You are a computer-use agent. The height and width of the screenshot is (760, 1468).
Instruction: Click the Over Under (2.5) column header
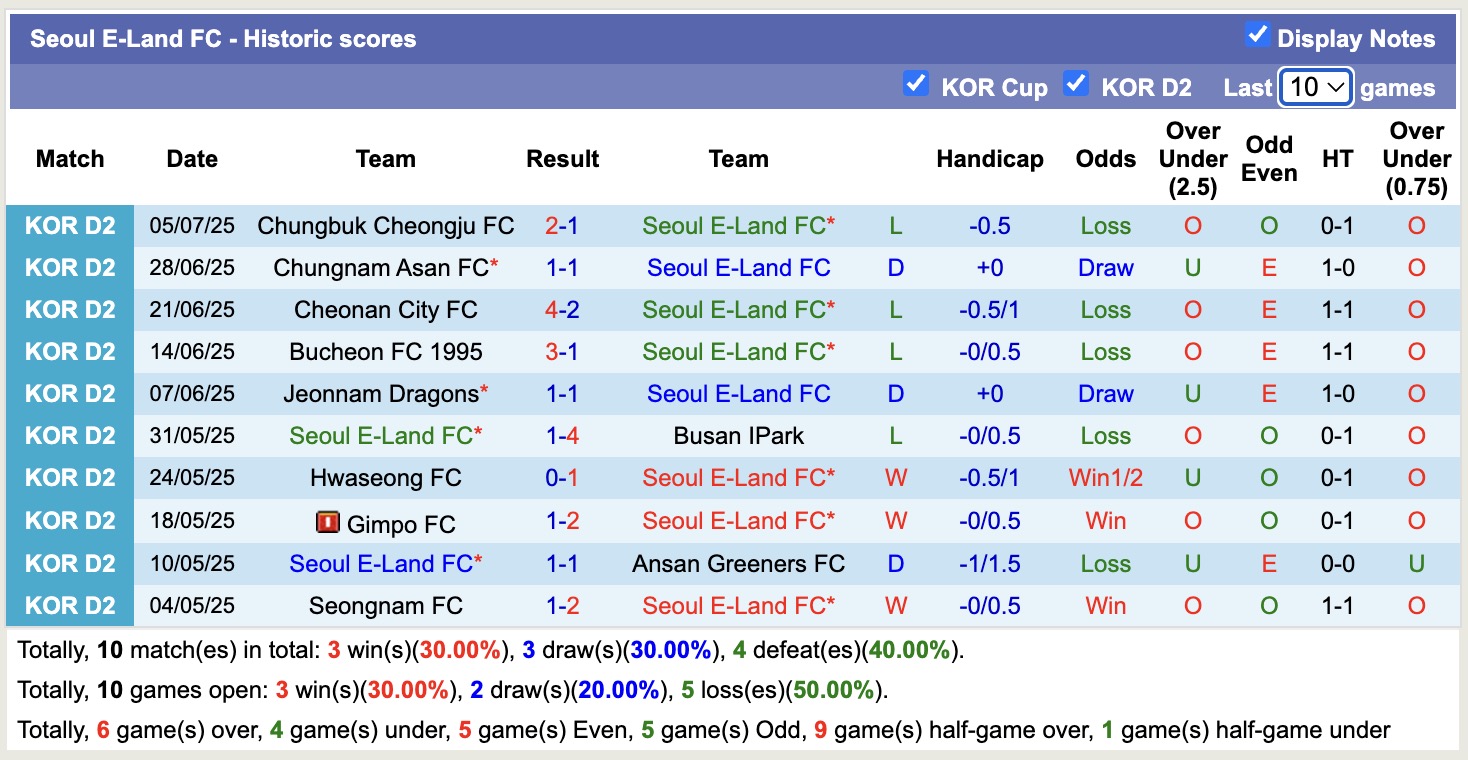click(1191, 158)
